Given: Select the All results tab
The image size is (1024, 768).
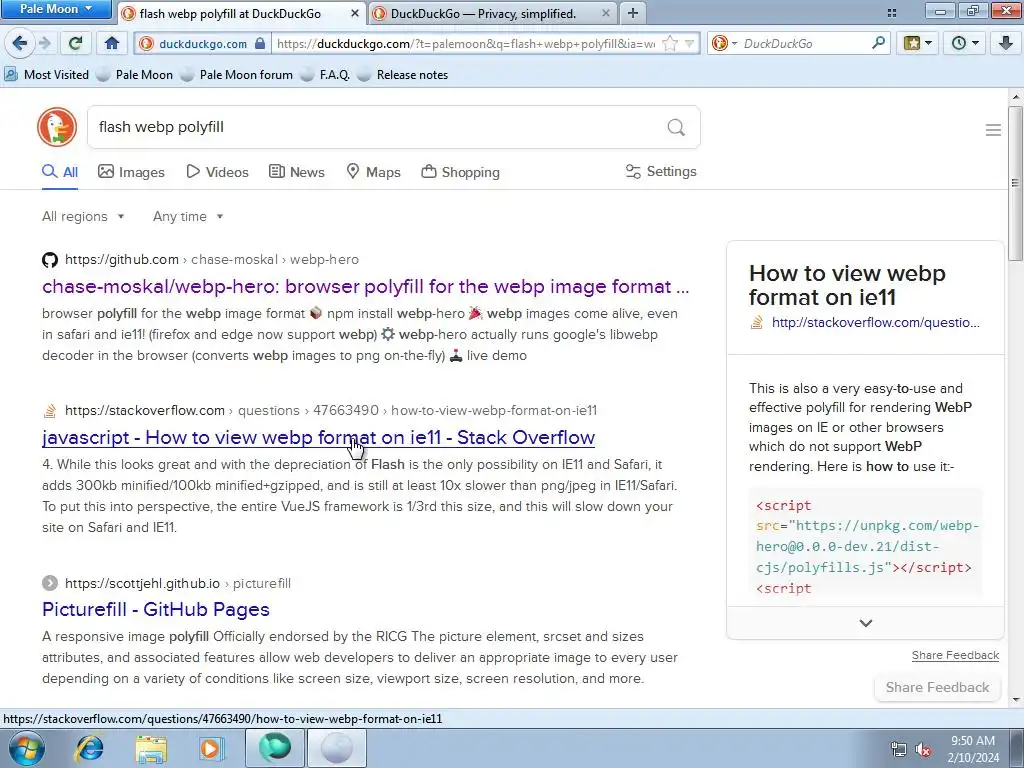Looking at the screenshot, I should point(60,172).
